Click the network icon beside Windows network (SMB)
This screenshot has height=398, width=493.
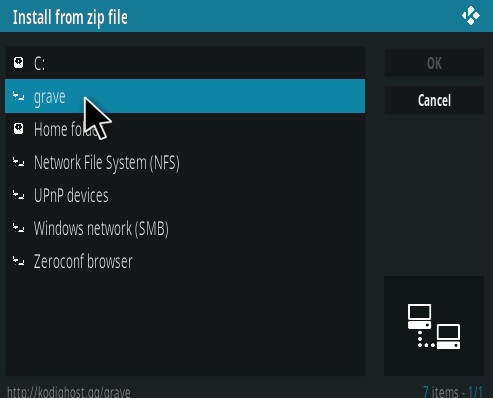pyautogui.click(x=19, y=228)
